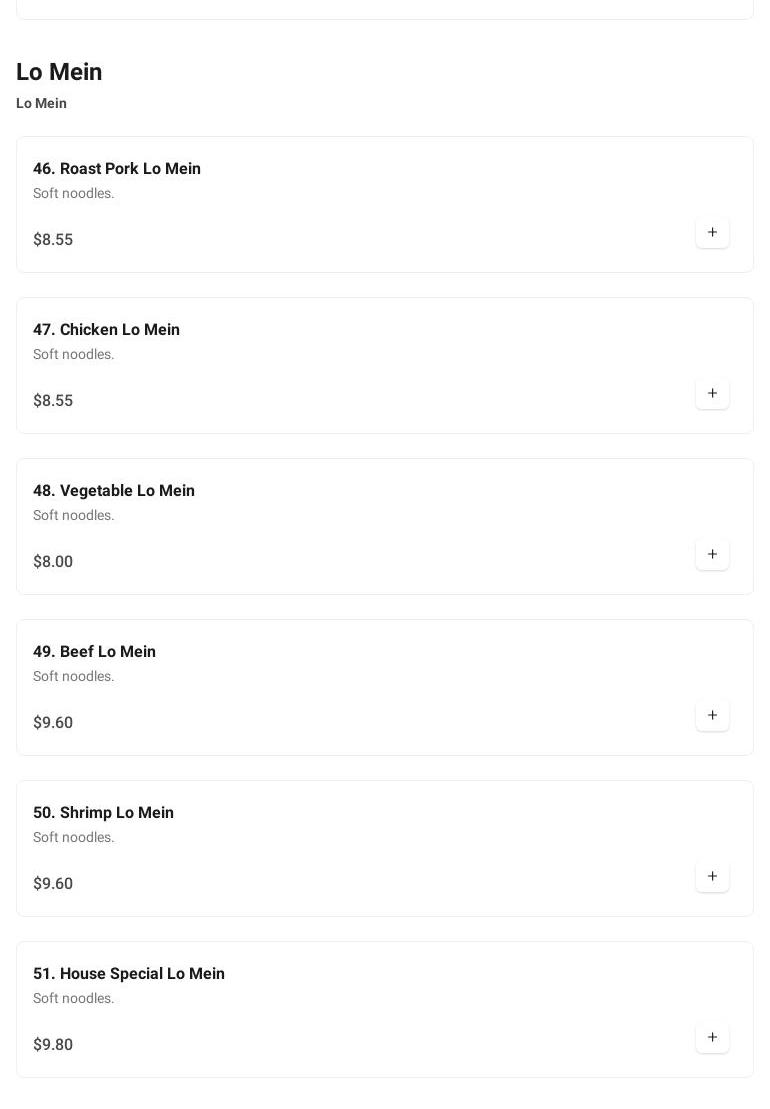Image resolution: width=770 pixels, height=1109 pixels.
Task: Click the Soft noodles description under Chicken Lo Mein
Action: 74,355
